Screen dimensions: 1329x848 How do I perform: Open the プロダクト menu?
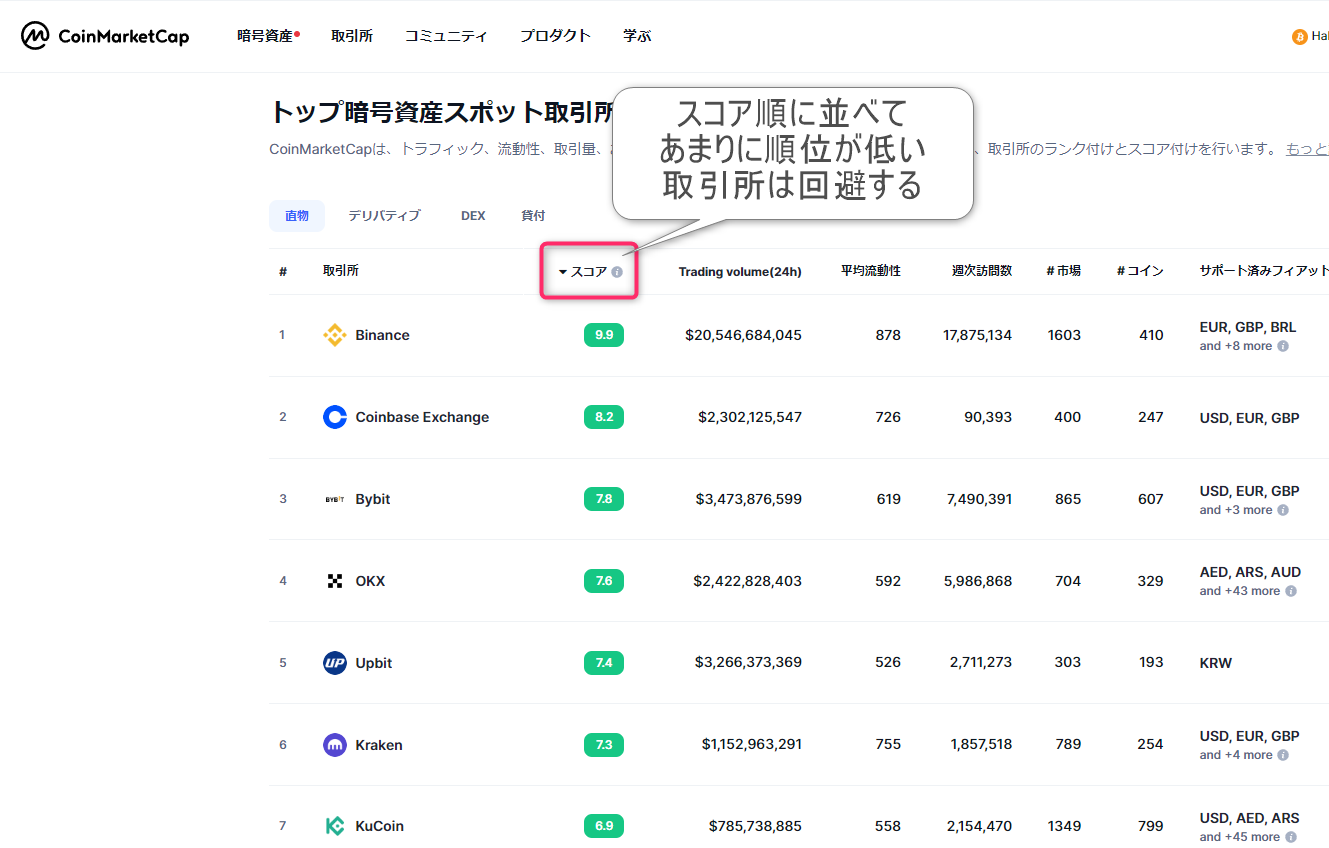point(555,36)
